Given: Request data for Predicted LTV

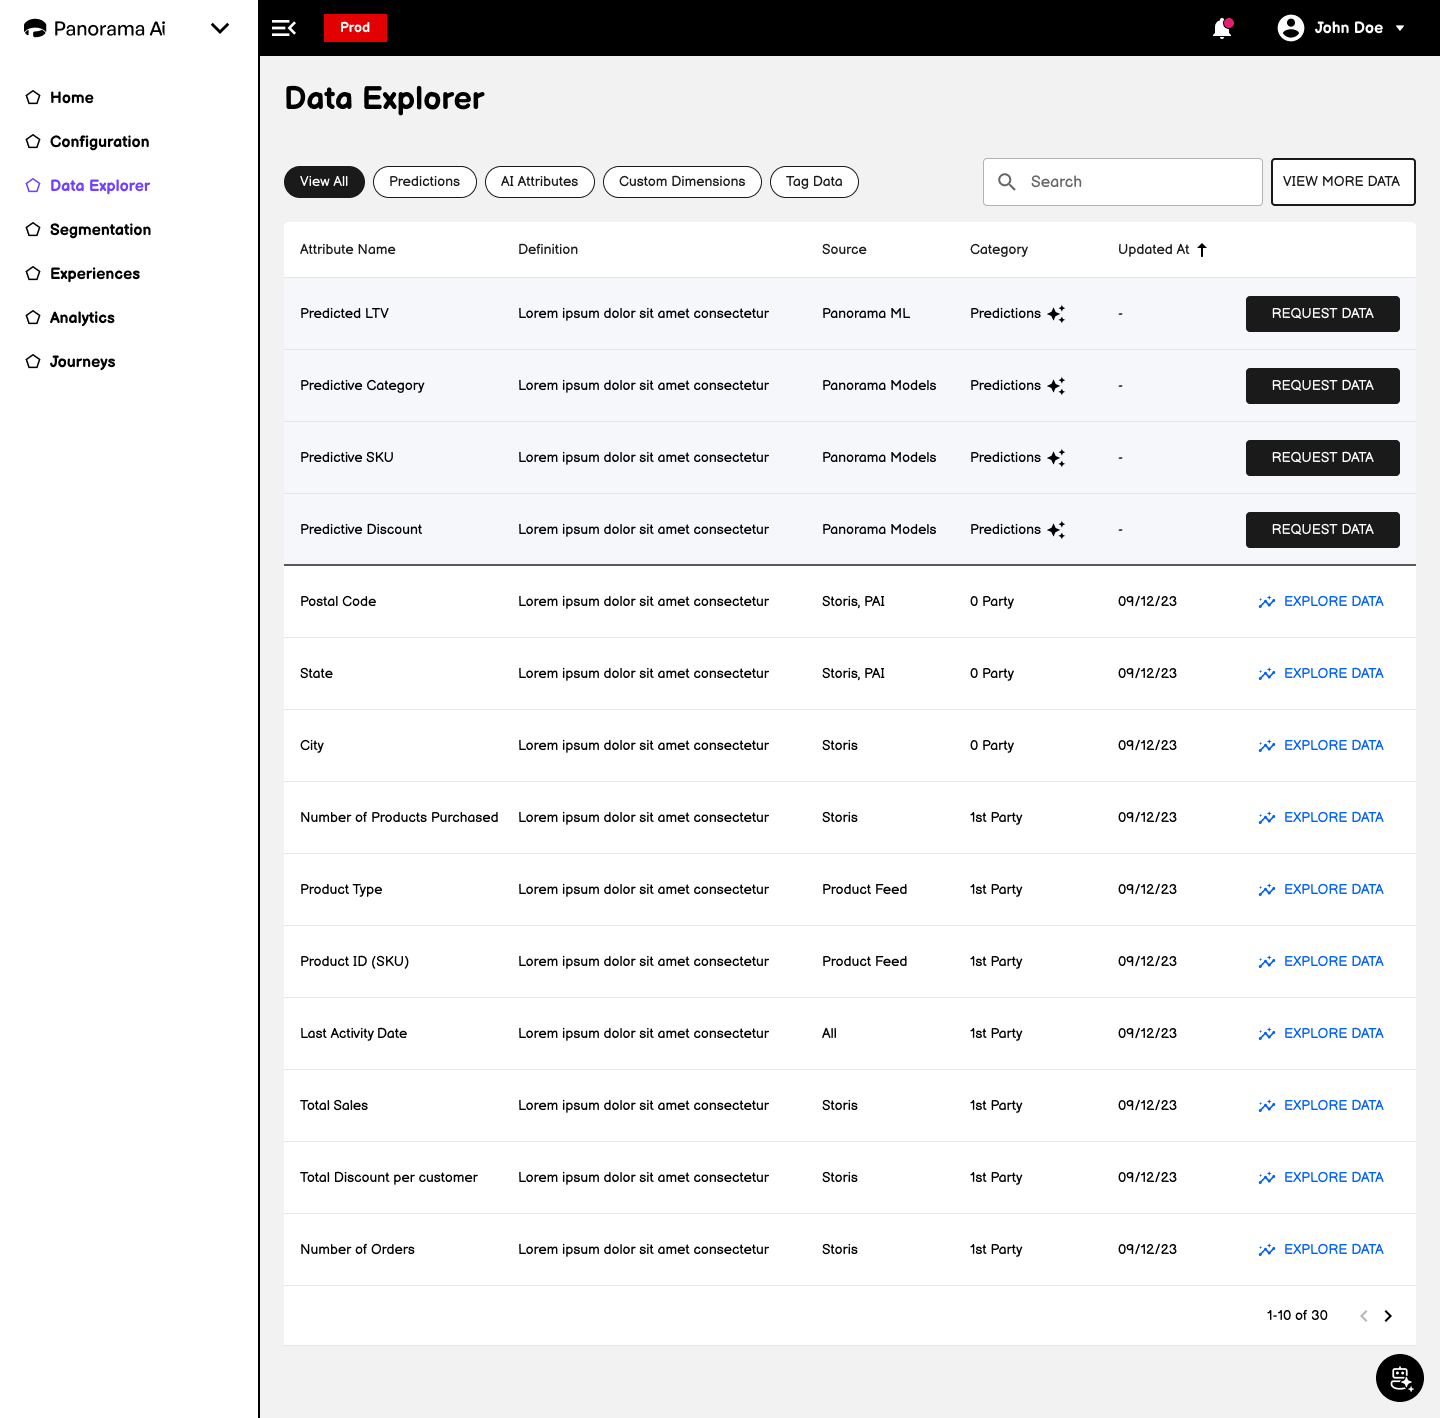Looking at the screenshot, I should point(1322,314).
